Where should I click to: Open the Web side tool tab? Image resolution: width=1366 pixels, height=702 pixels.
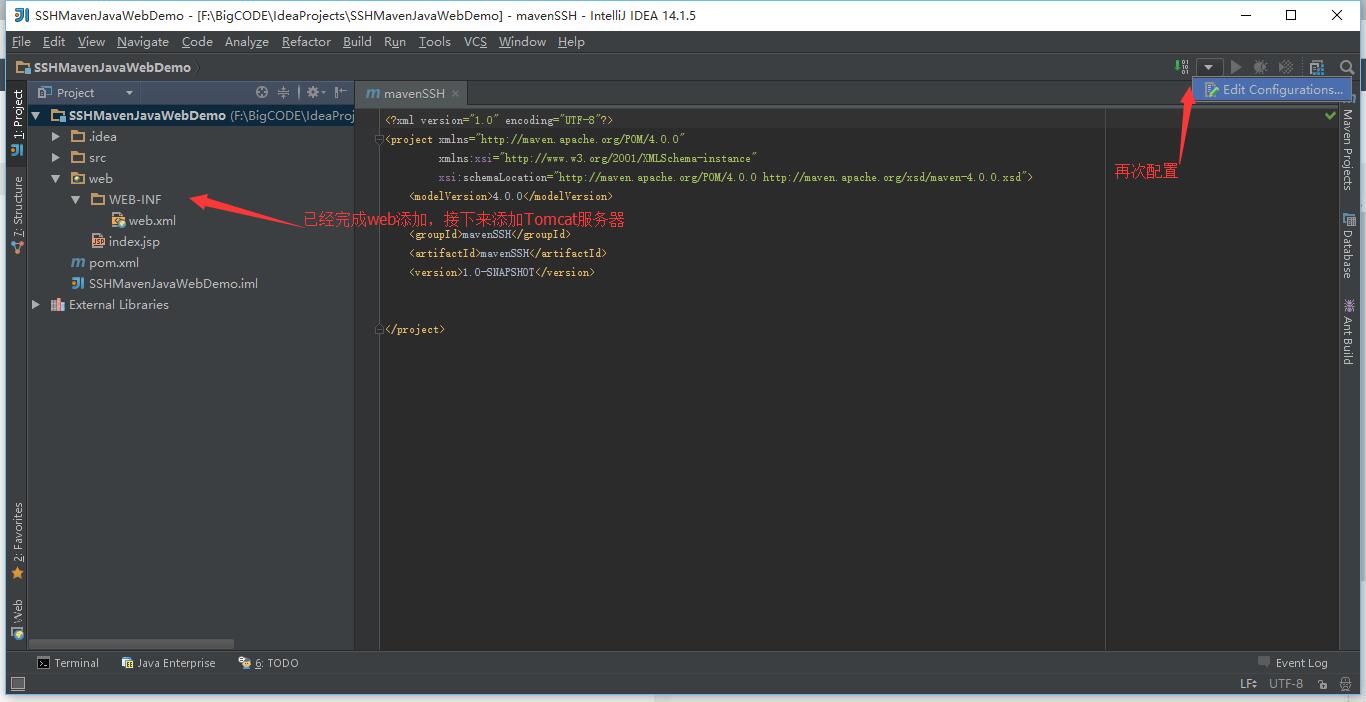coord(17,619)
